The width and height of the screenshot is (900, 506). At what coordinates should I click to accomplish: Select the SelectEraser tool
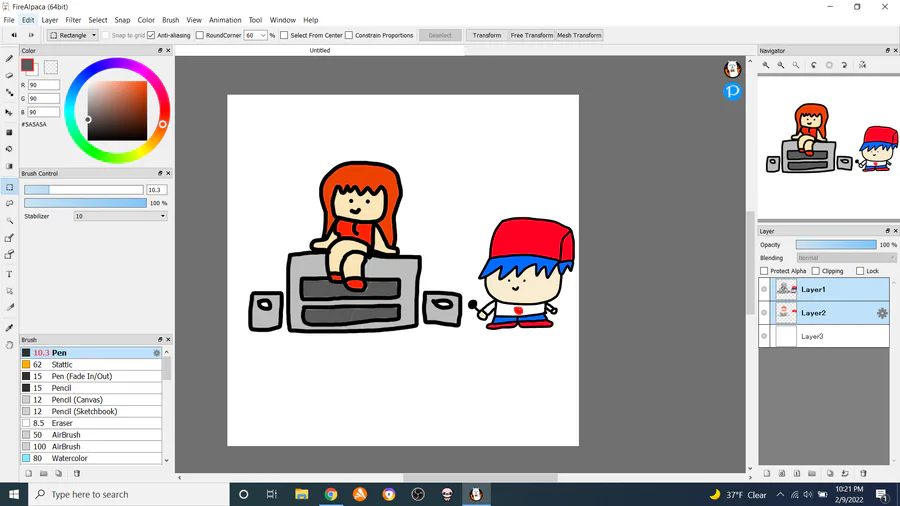pyautogui.click(x=9, y=255)
